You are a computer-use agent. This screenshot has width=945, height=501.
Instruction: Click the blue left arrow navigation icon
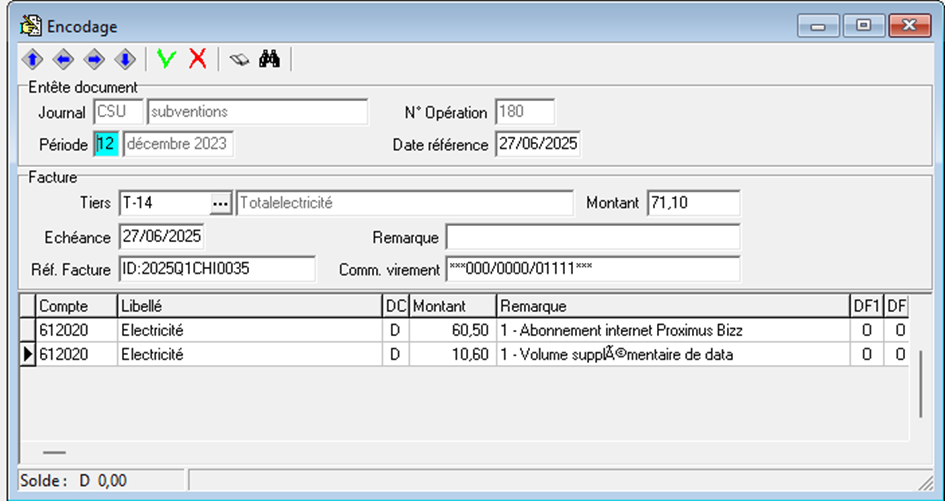click(63, 59)
